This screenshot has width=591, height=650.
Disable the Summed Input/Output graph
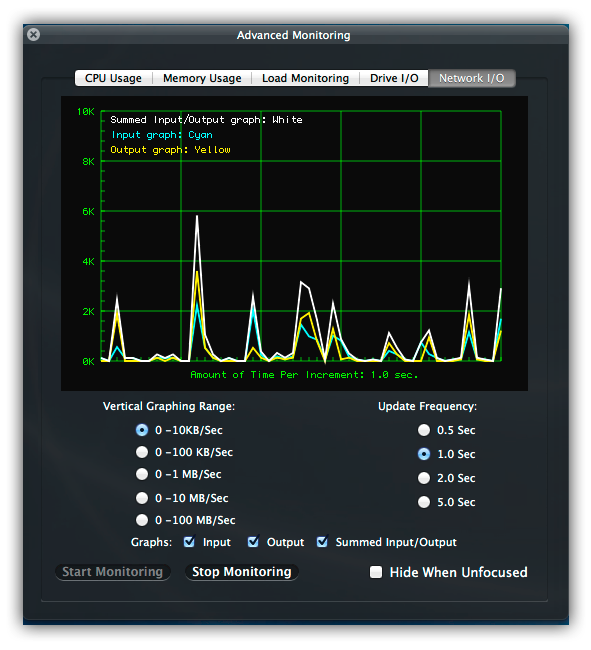322,542
